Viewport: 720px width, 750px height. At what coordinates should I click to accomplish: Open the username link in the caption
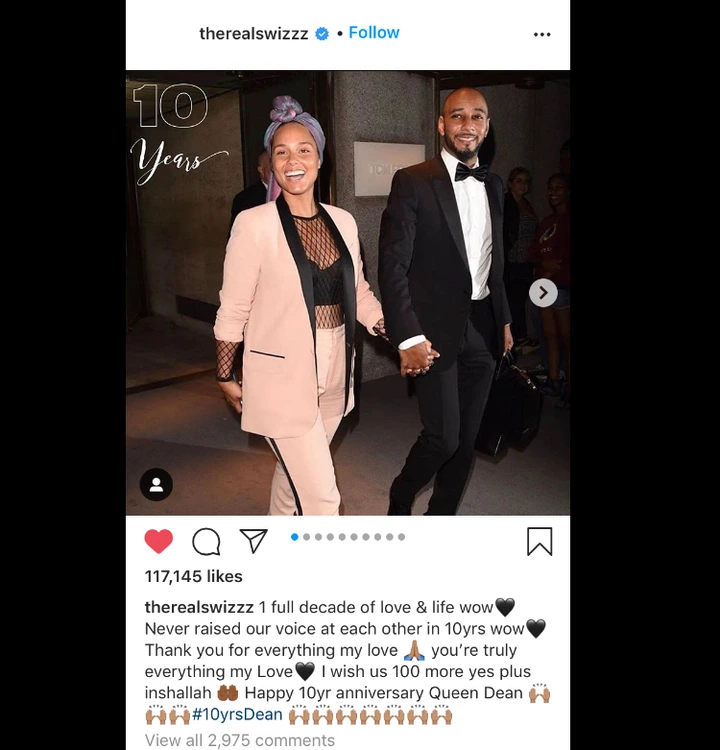pos(199,607)
